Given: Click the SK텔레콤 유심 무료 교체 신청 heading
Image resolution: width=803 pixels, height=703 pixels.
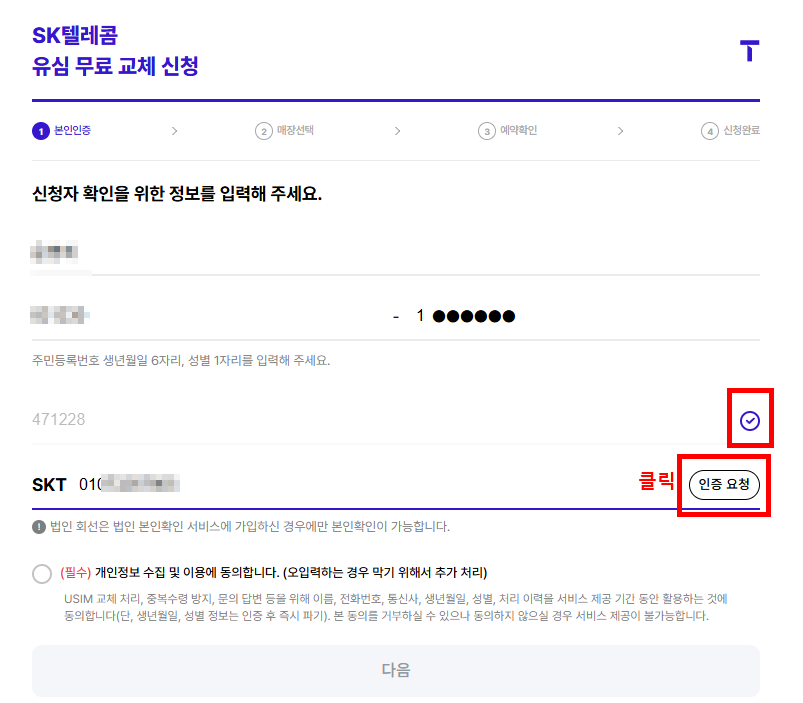Looking at the screenshot, I should coord(115,51).
